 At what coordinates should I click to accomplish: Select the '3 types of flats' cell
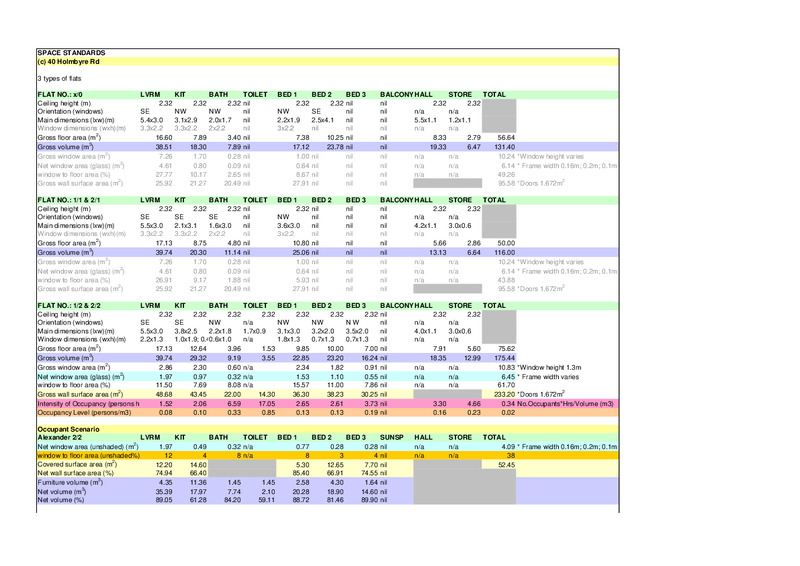59,79
